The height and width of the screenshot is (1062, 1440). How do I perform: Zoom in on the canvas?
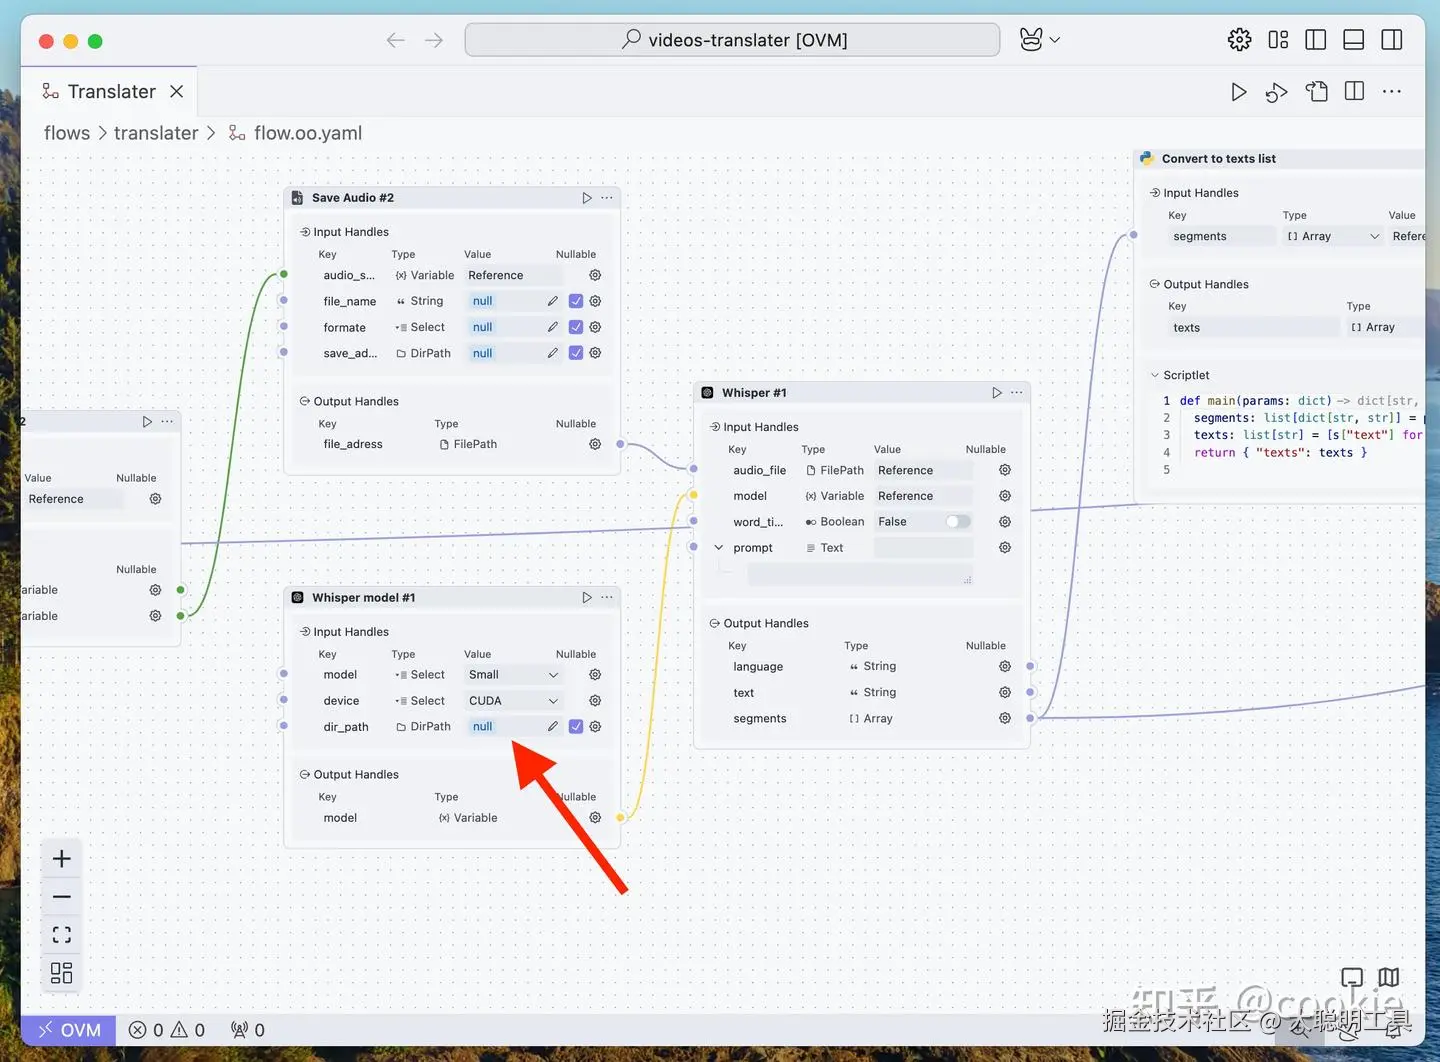[62, 859]
